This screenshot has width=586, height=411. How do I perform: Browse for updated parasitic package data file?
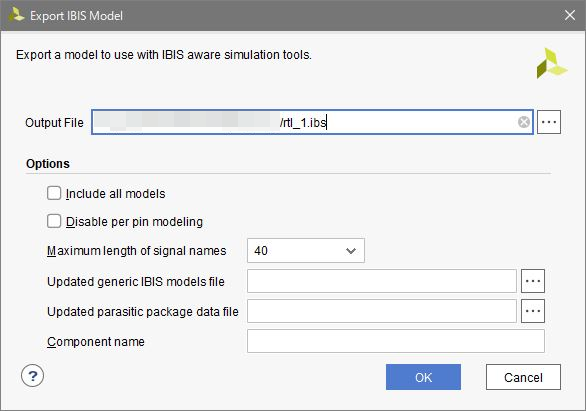coord(533,311)
